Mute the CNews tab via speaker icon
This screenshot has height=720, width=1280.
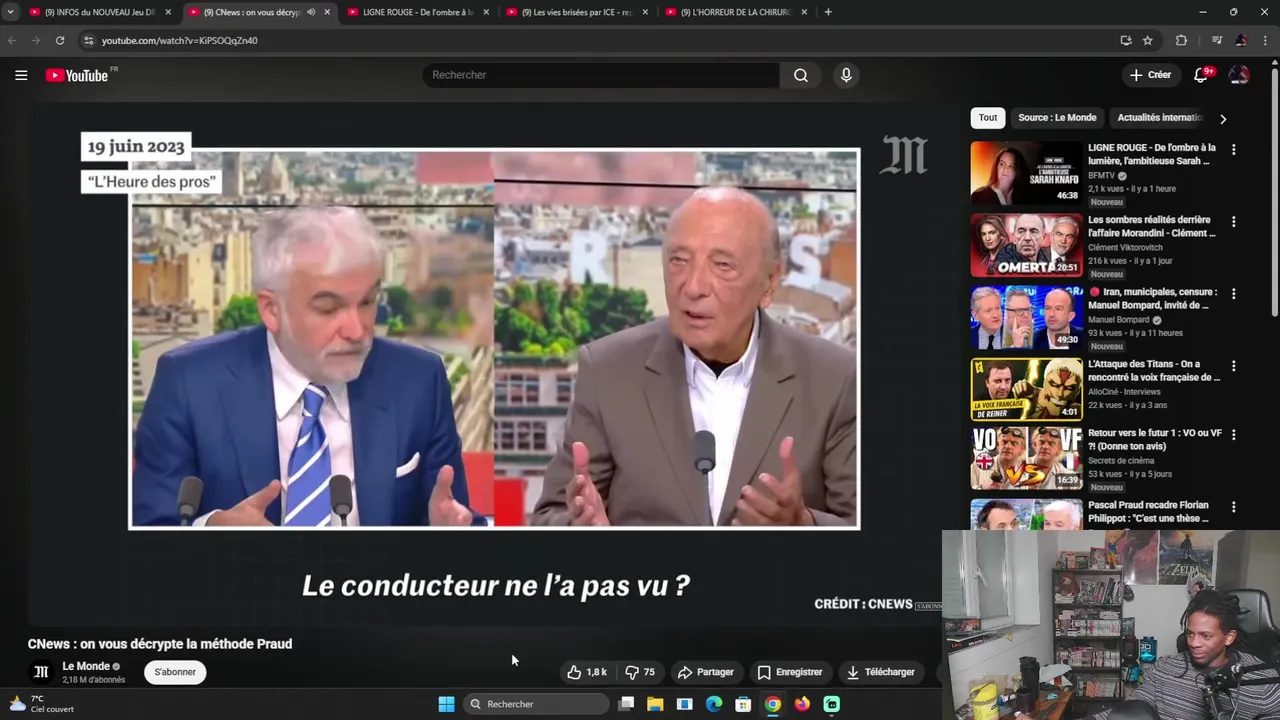pyautogui.click(x=311, y=12)
